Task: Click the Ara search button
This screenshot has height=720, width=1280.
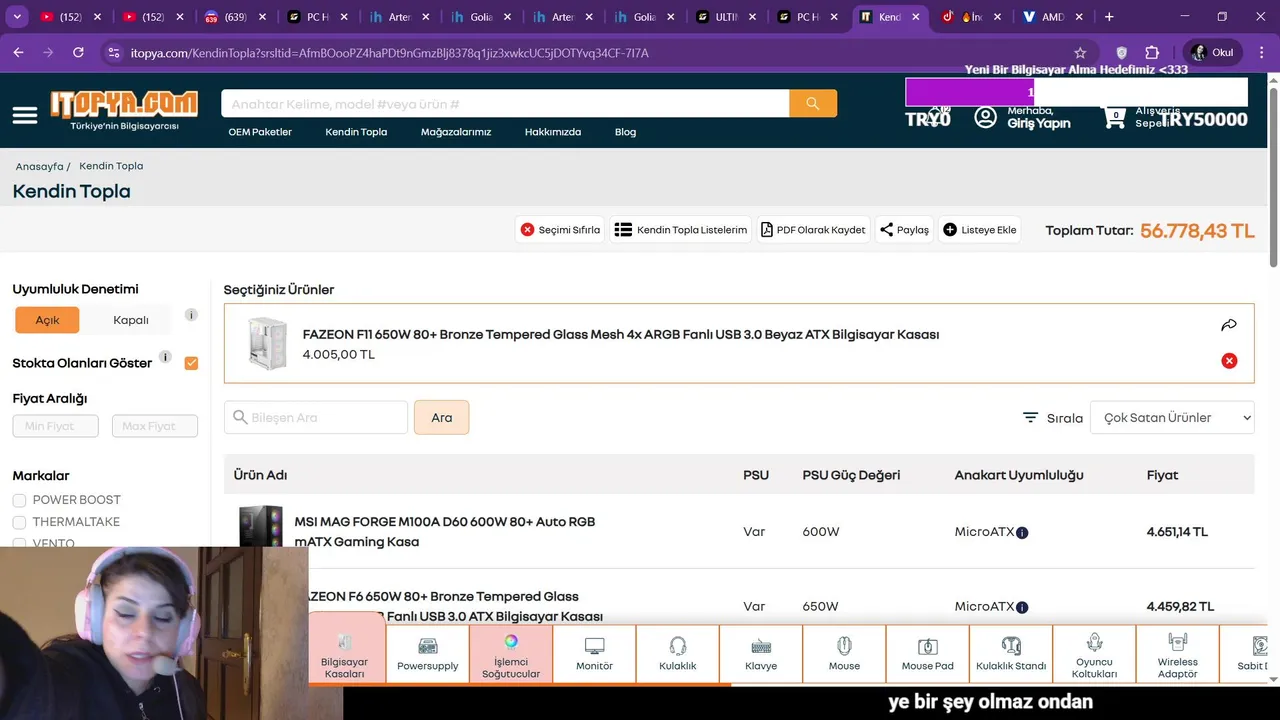Action: pos(441,417)
